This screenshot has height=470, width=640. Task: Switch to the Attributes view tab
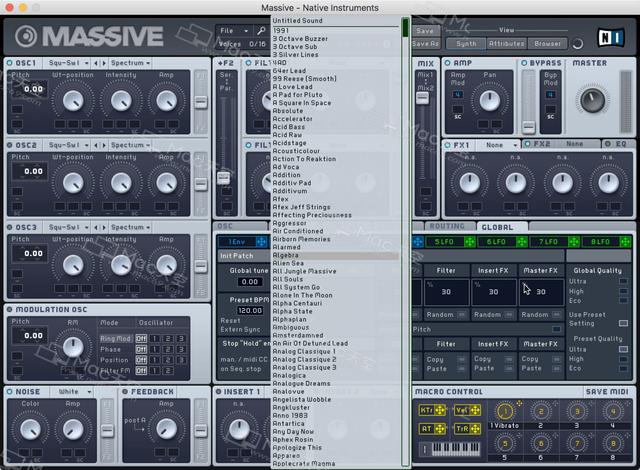[507, 44]
